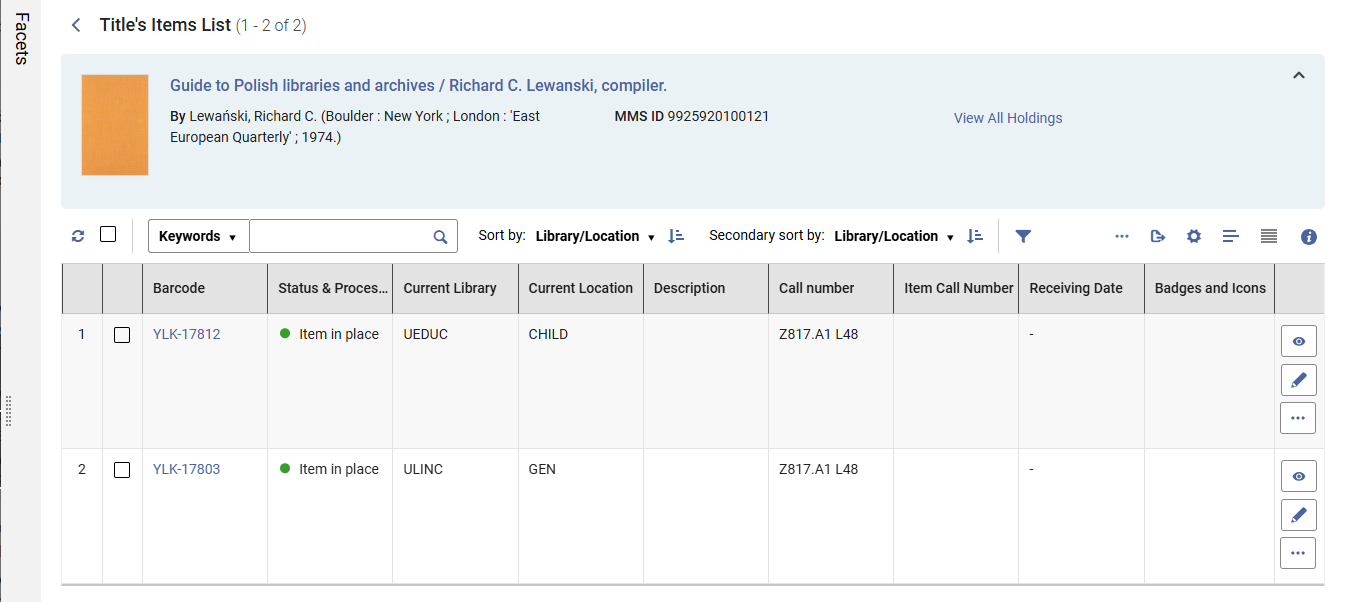
Task: Collapse the title record summary panel
Action: [1299, 75]
